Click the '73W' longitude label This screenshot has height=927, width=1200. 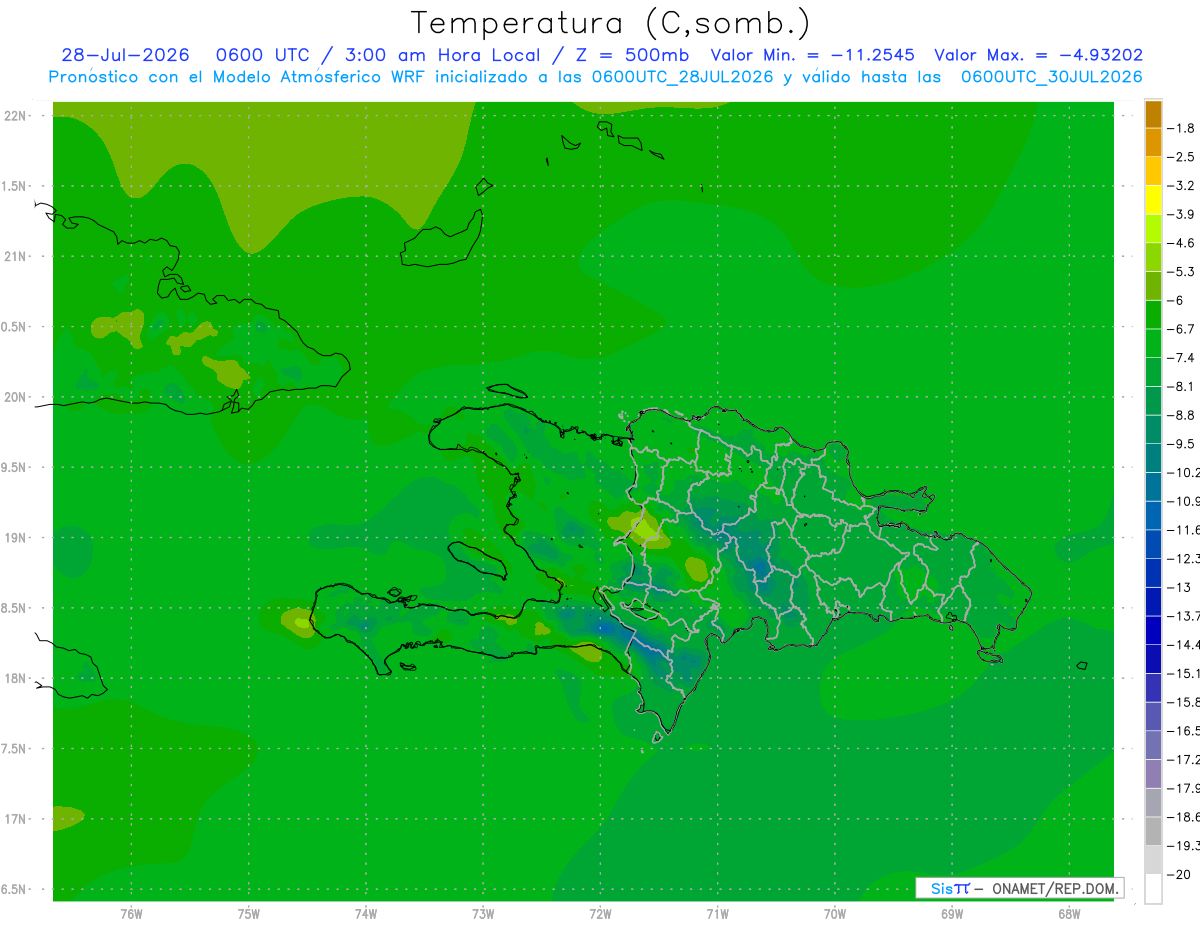(x=483, y=913)
